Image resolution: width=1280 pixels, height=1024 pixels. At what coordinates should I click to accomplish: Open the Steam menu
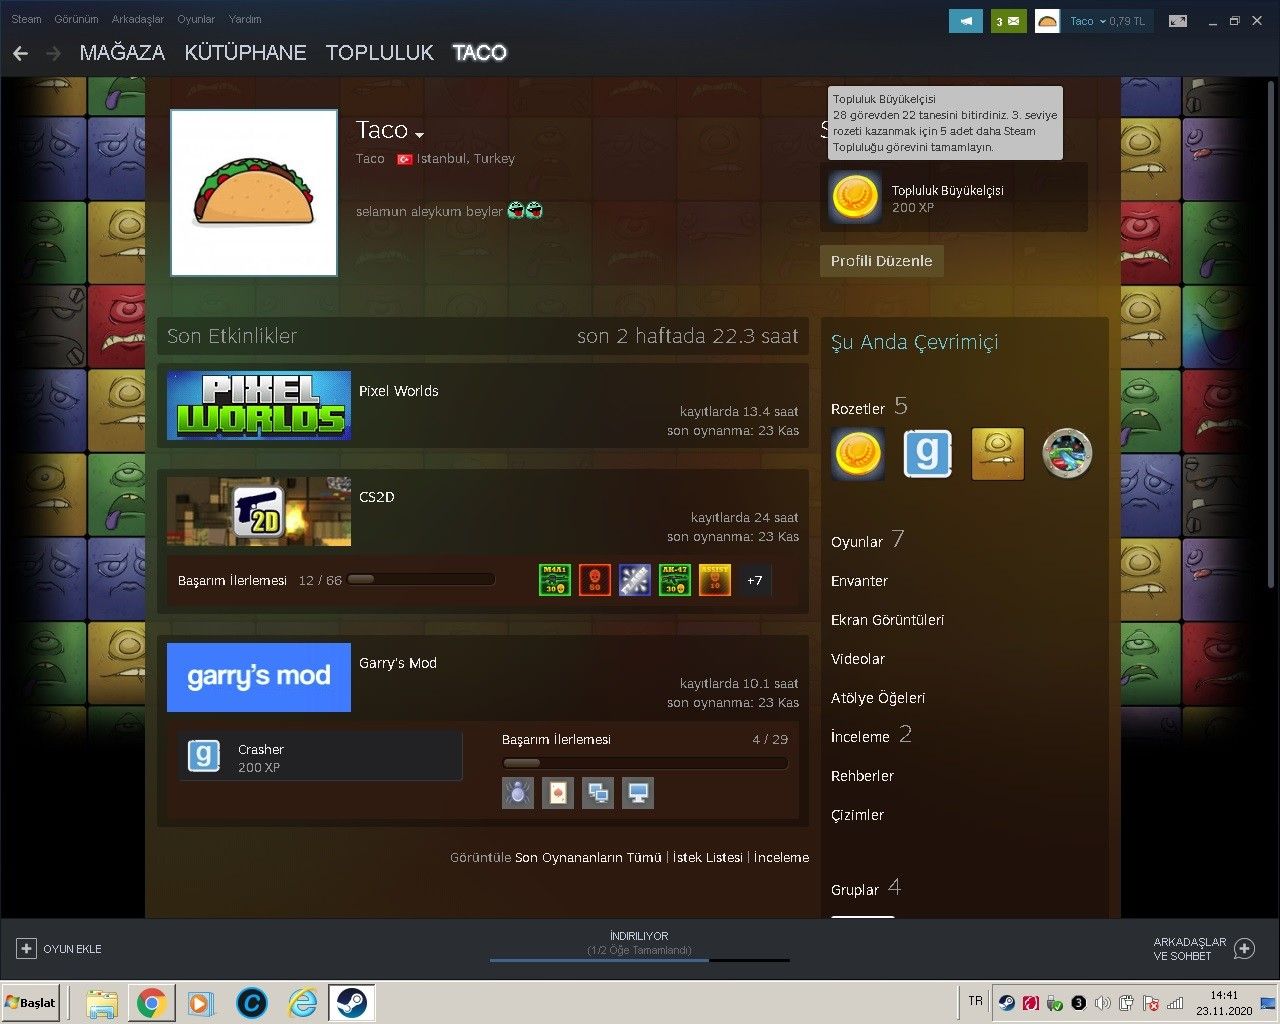pyautogui.click(x=26, y=19)
